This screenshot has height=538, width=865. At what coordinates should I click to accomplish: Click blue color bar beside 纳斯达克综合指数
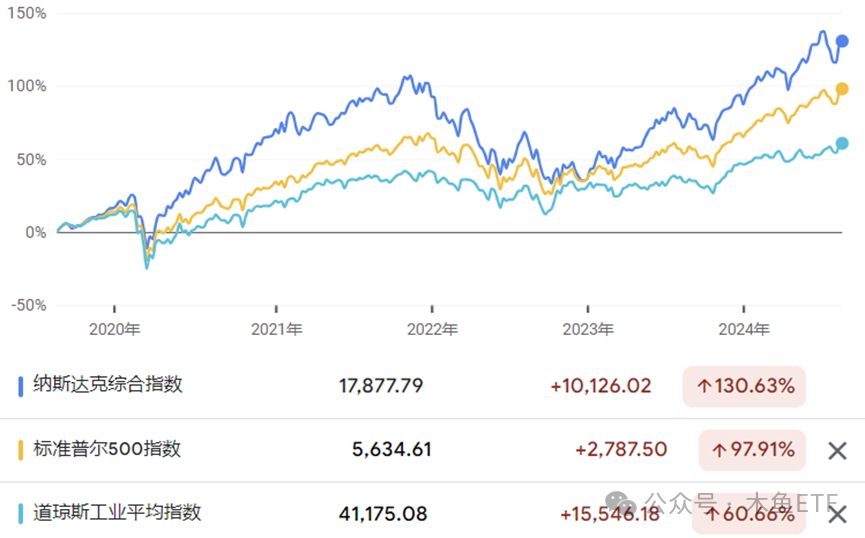(x=21, y=386)
